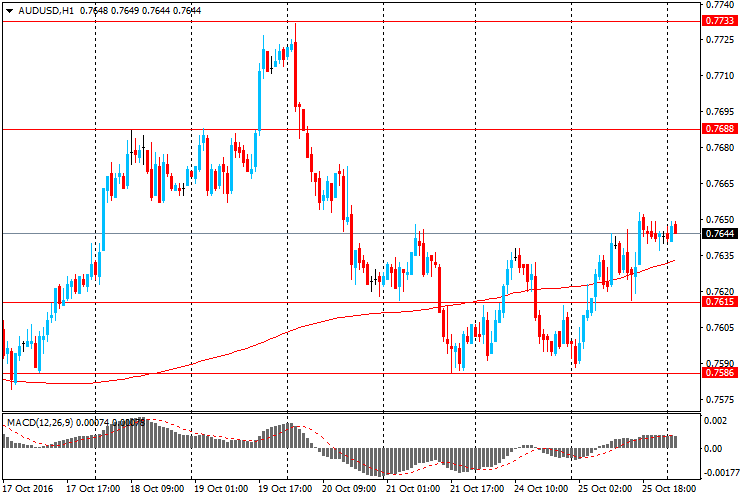The height and width of the screenshot is (500, 740).
Task: Select the AUDUSD,H1 chart title label
Action: point(46,10)
